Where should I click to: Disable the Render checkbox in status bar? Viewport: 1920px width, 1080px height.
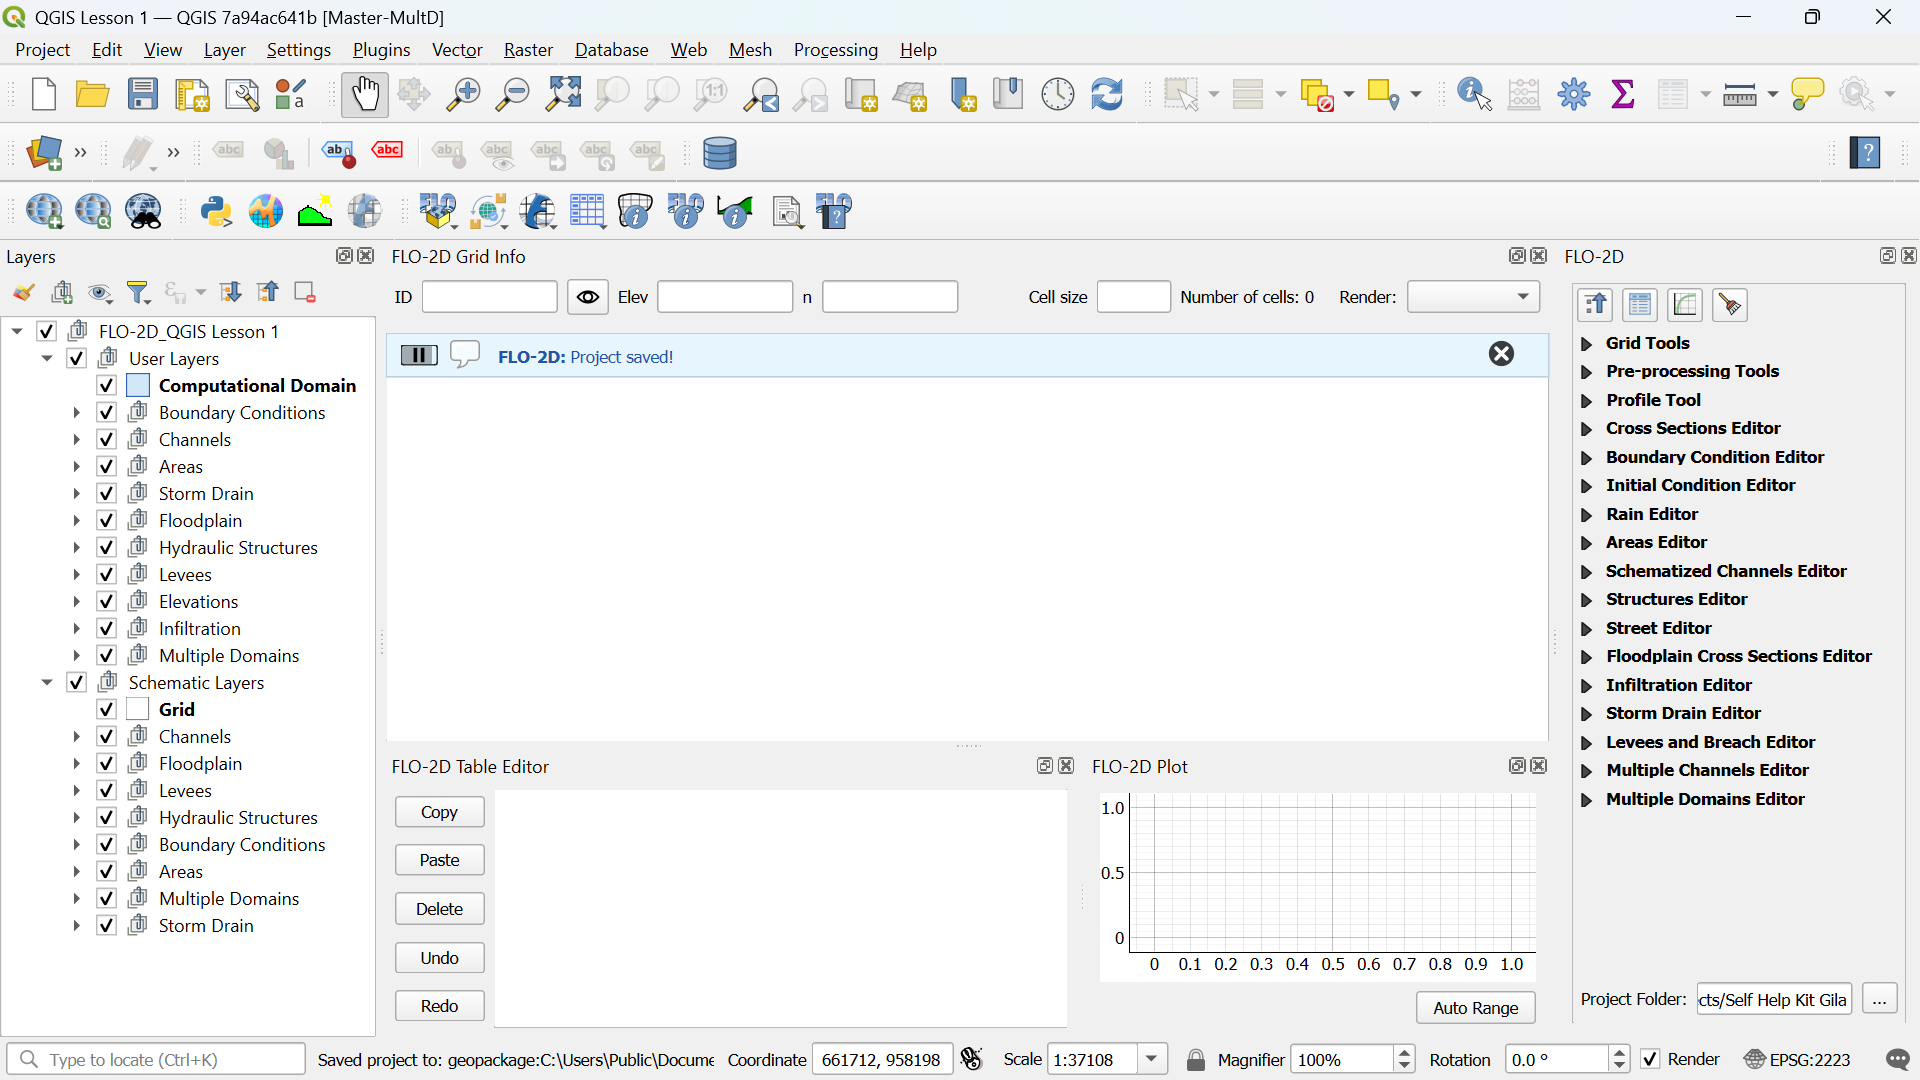click(x=1651, y=1059)
